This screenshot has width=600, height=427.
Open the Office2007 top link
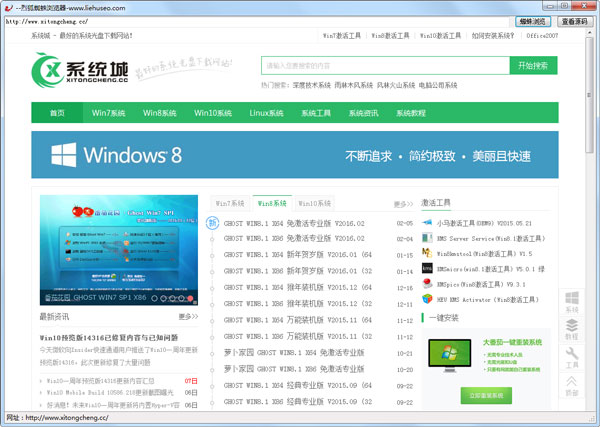pyautogui.click(x=542, y=36)
